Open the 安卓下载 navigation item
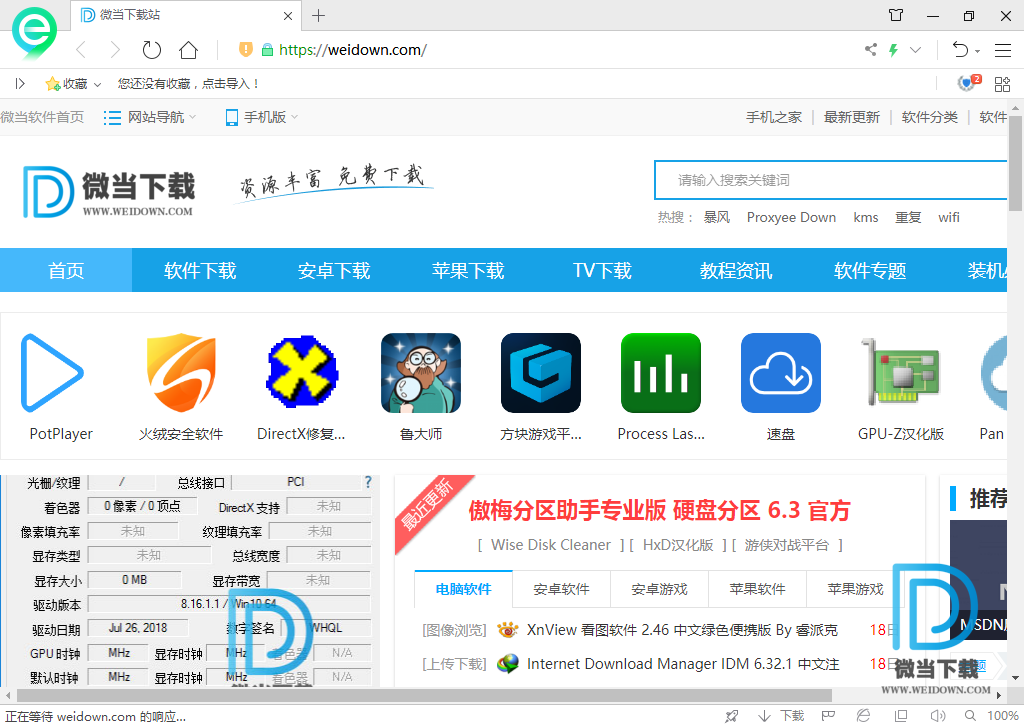Image resolution: width=1024 pixels, height=728 pixels. point(334,270)
